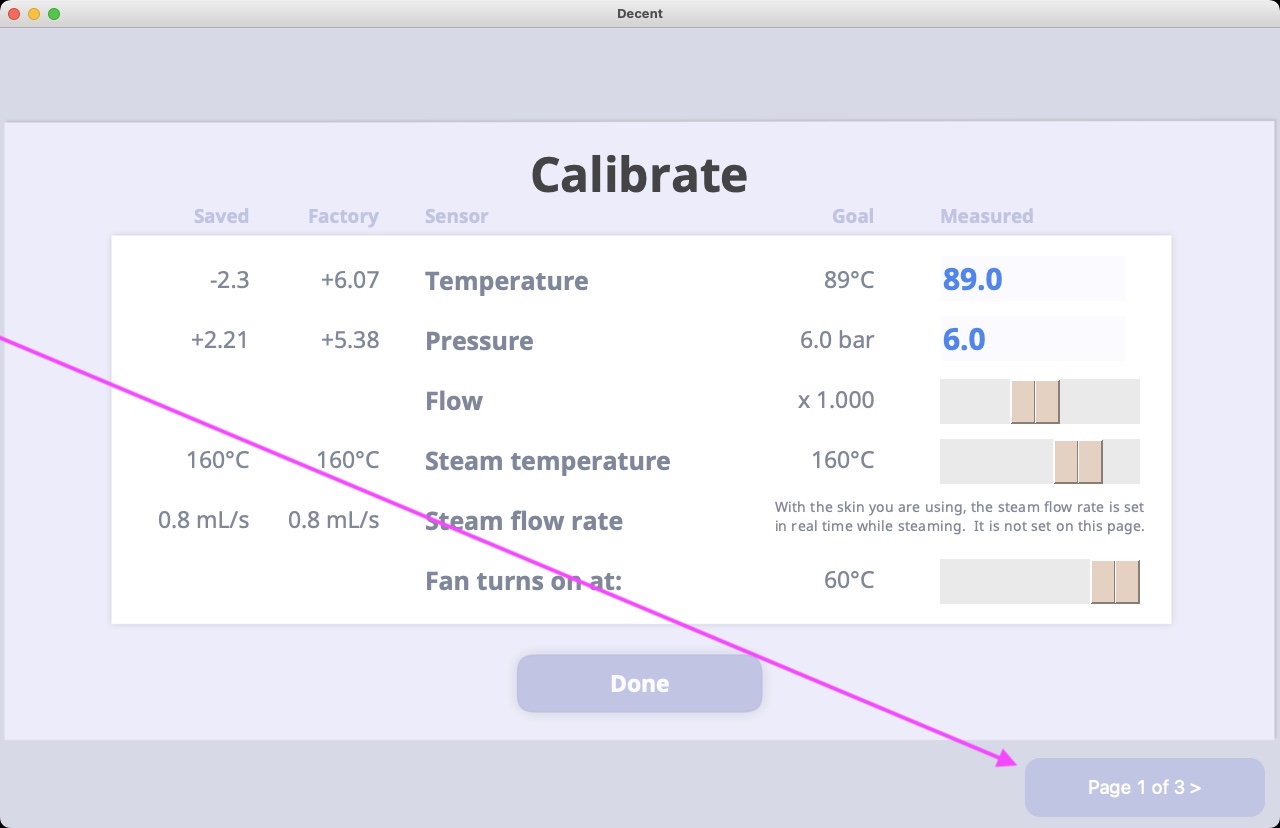Image resolution: width=1280 pixels, height=828 pixels.
Task: Minimize the Decent window with yellow button
Action: tap(34, 14)
